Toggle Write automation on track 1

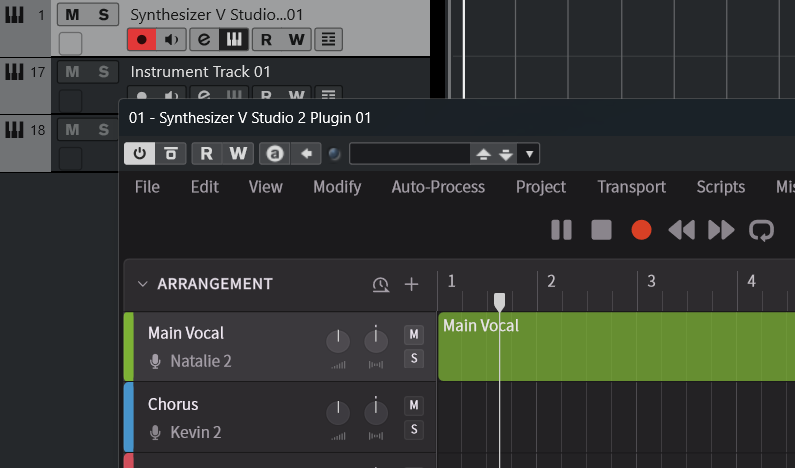(x=296, y=40)
